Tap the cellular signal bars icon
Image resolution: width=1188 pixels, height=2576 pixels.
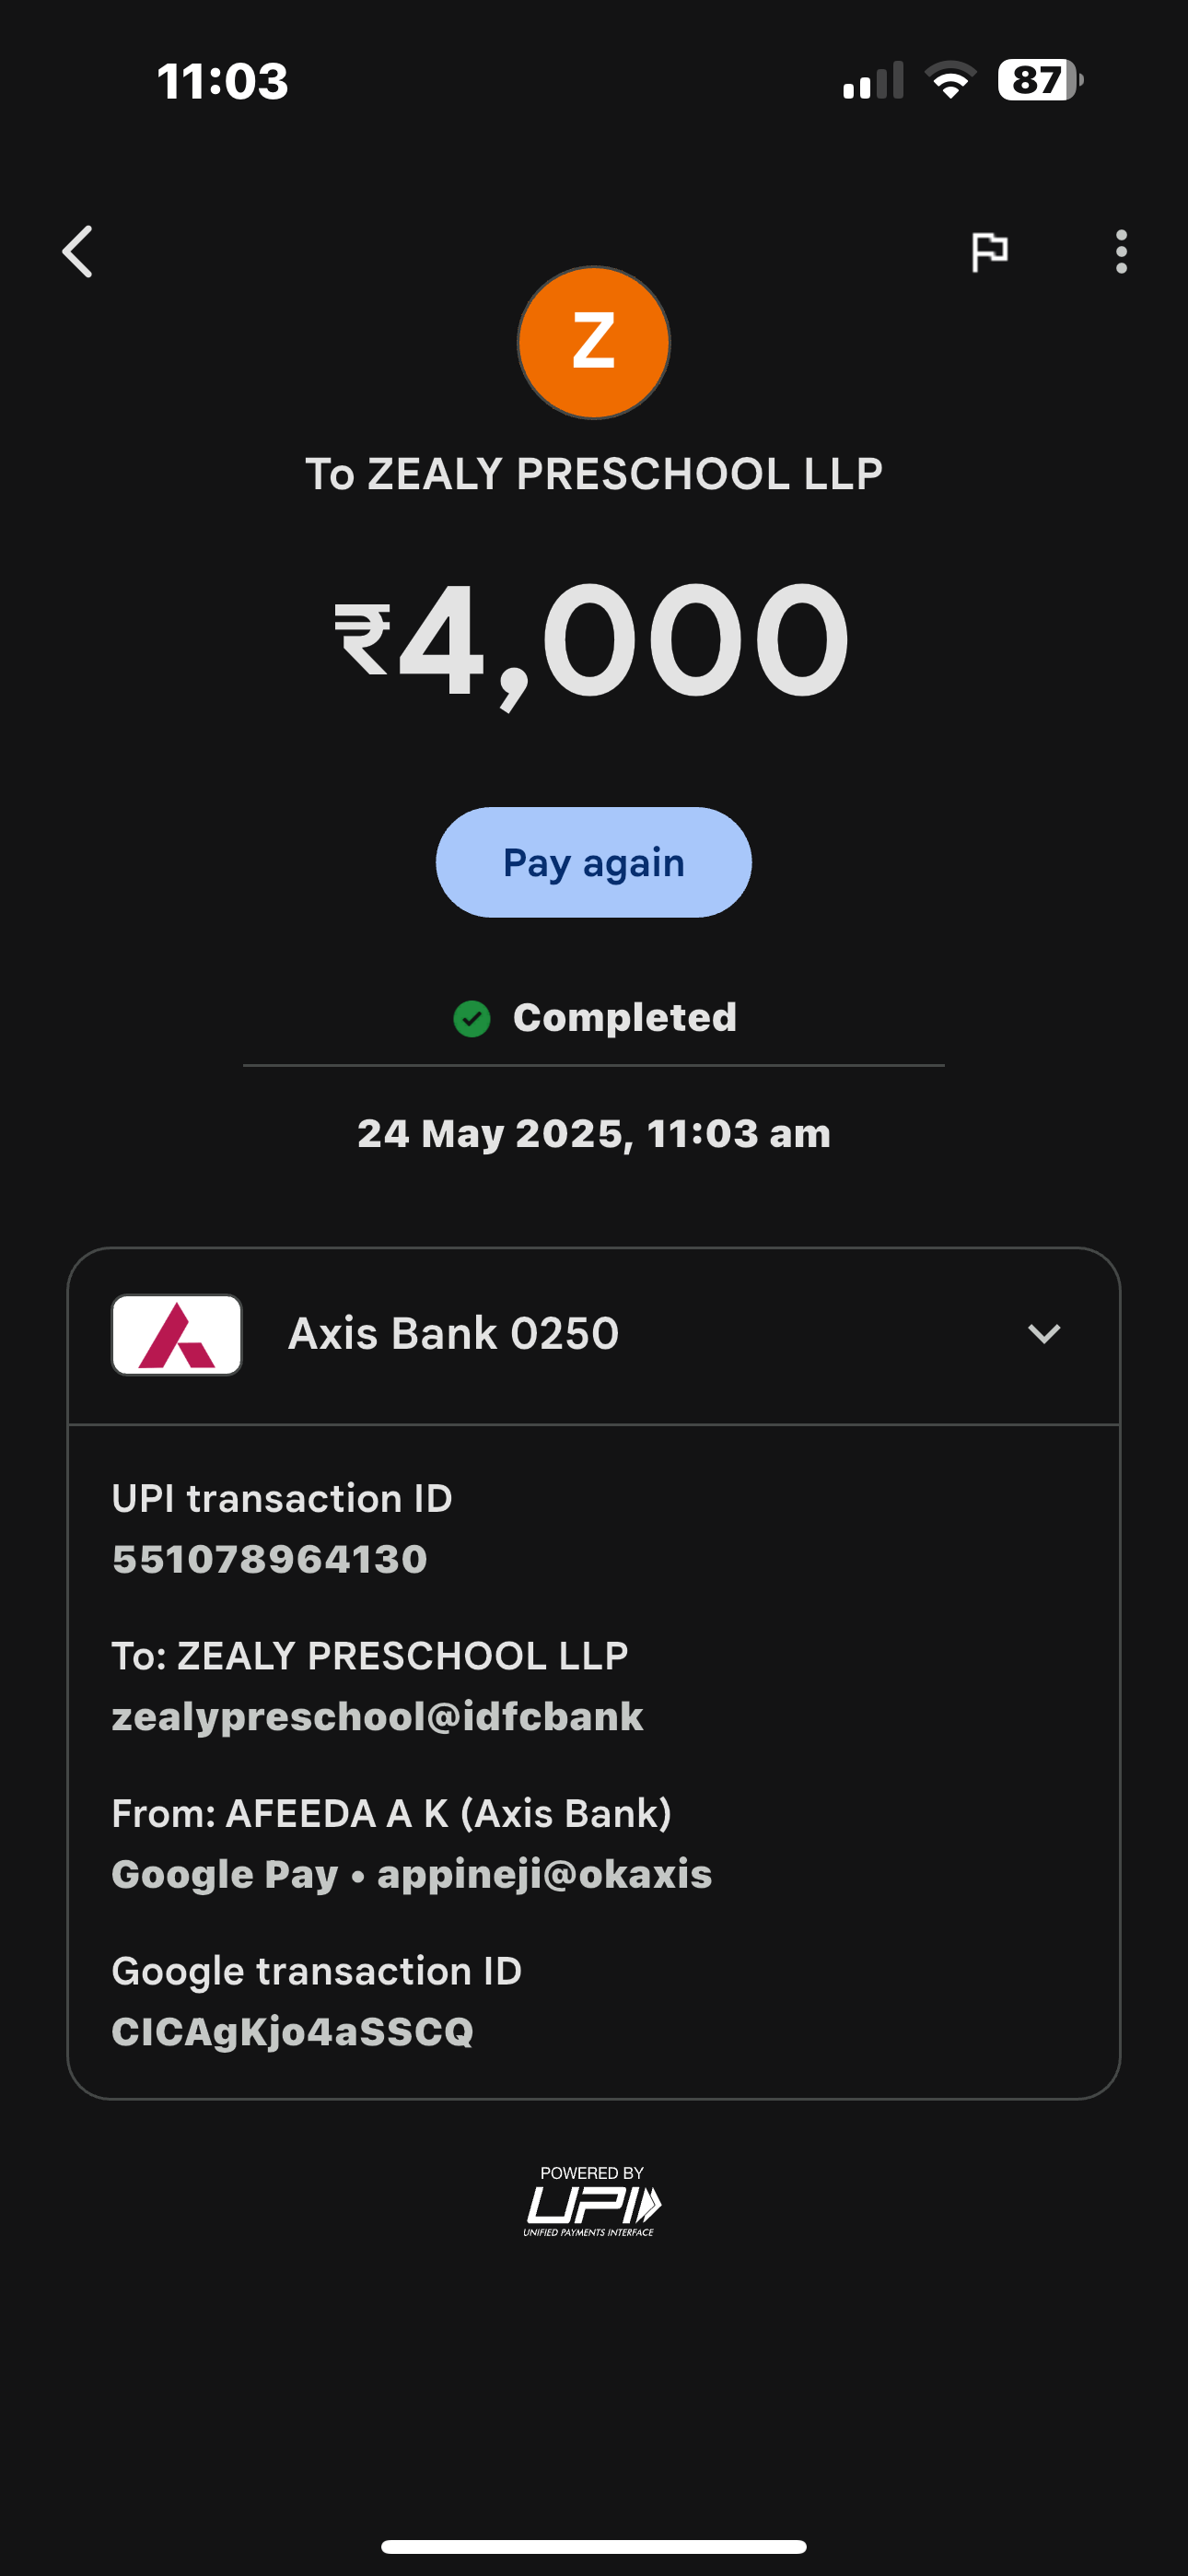[873, 80]
